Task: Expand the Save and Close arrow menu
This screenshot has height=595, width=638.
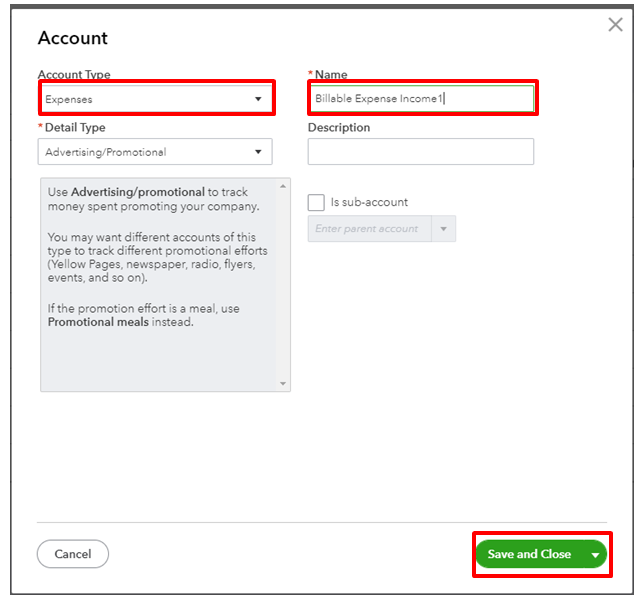Action: click(x=596, y=554)
